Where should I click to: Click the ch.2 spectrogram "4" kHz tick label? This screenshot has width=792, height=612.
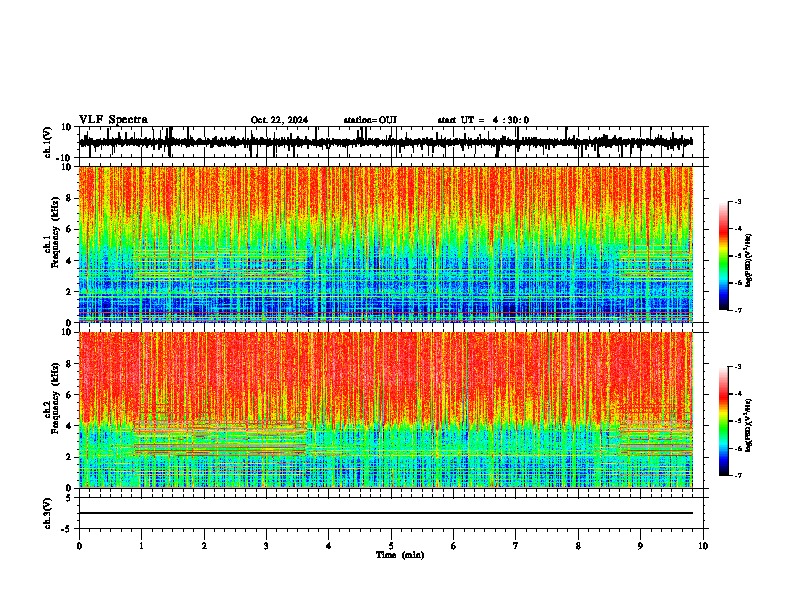[x=69, y=426]
